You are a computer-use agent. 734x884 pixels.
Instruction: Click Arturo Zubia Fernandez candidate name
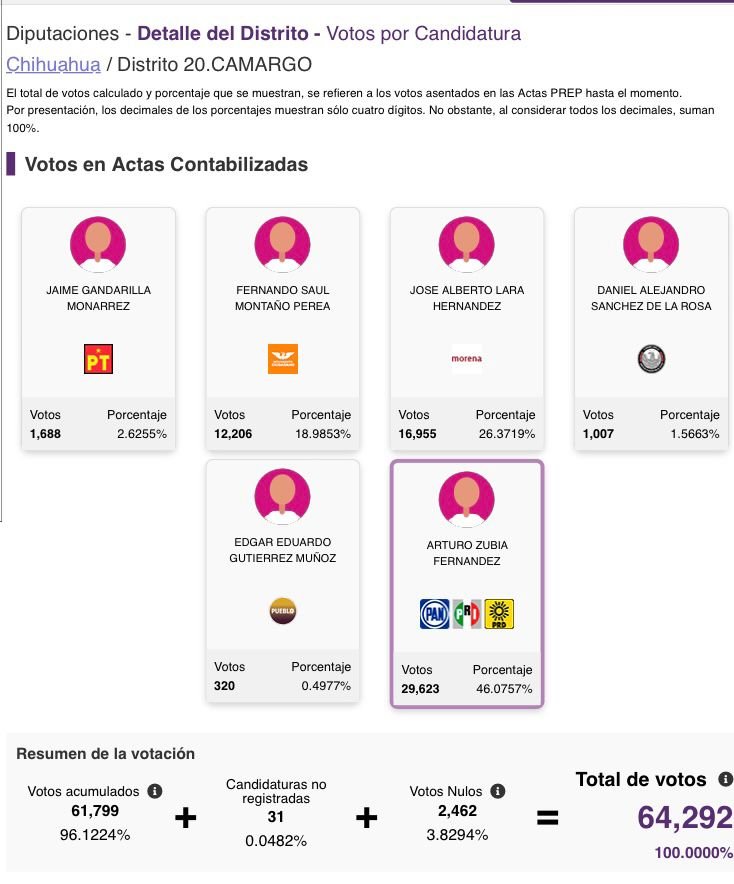pos(467,553)
